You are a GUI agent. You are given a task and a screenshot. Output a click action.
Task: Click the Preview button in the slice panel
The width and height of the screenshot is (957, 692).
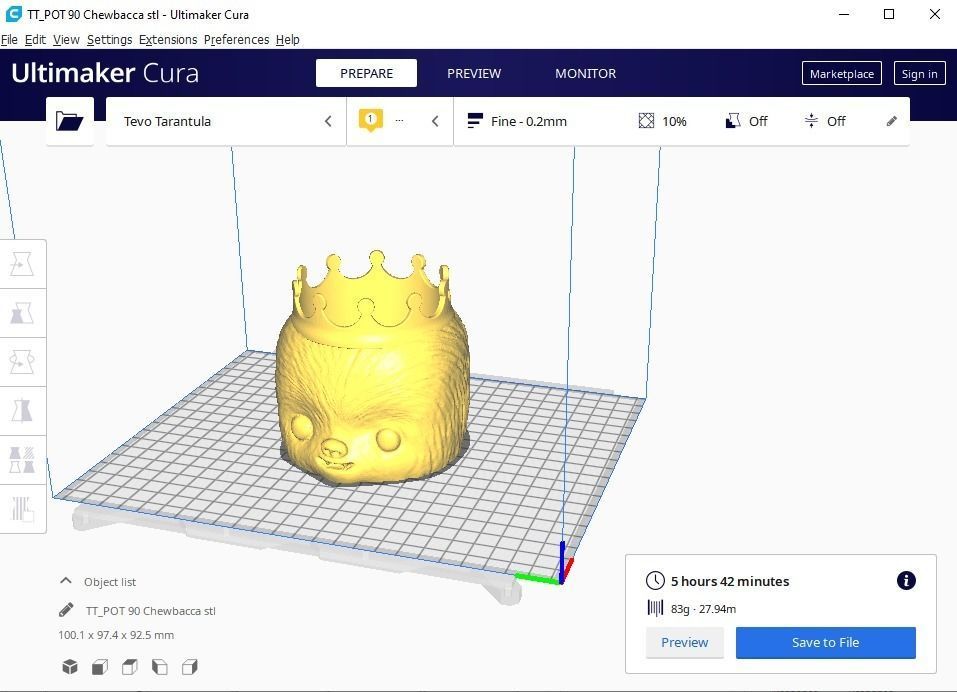click(685, 642)
